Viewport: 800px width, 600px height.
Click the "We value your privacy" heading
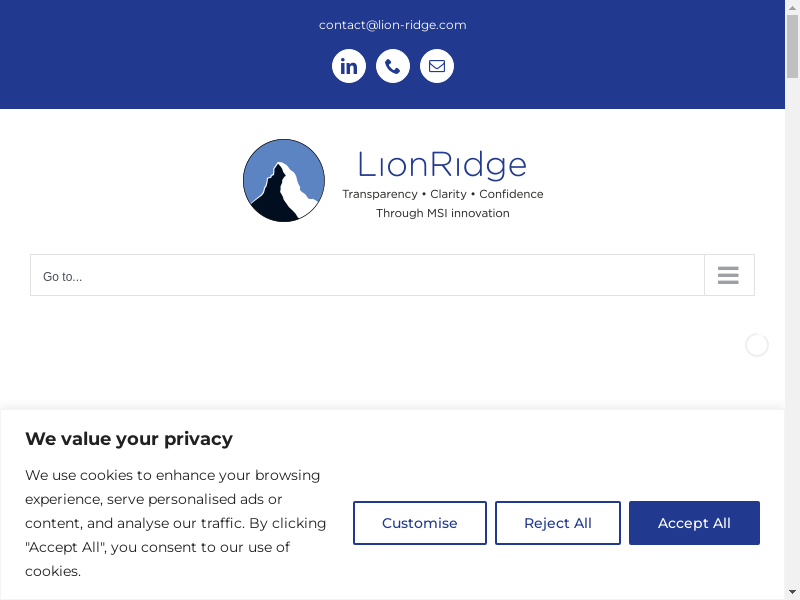pyautogui.click(x=129, y=438)
